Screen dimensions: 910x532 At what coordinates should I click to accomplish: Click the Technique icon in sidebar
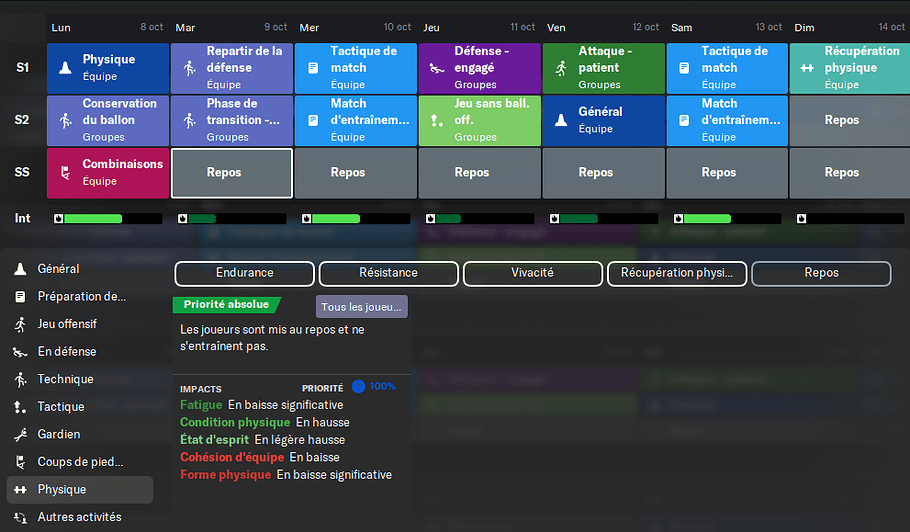click(x=20, y=379)
